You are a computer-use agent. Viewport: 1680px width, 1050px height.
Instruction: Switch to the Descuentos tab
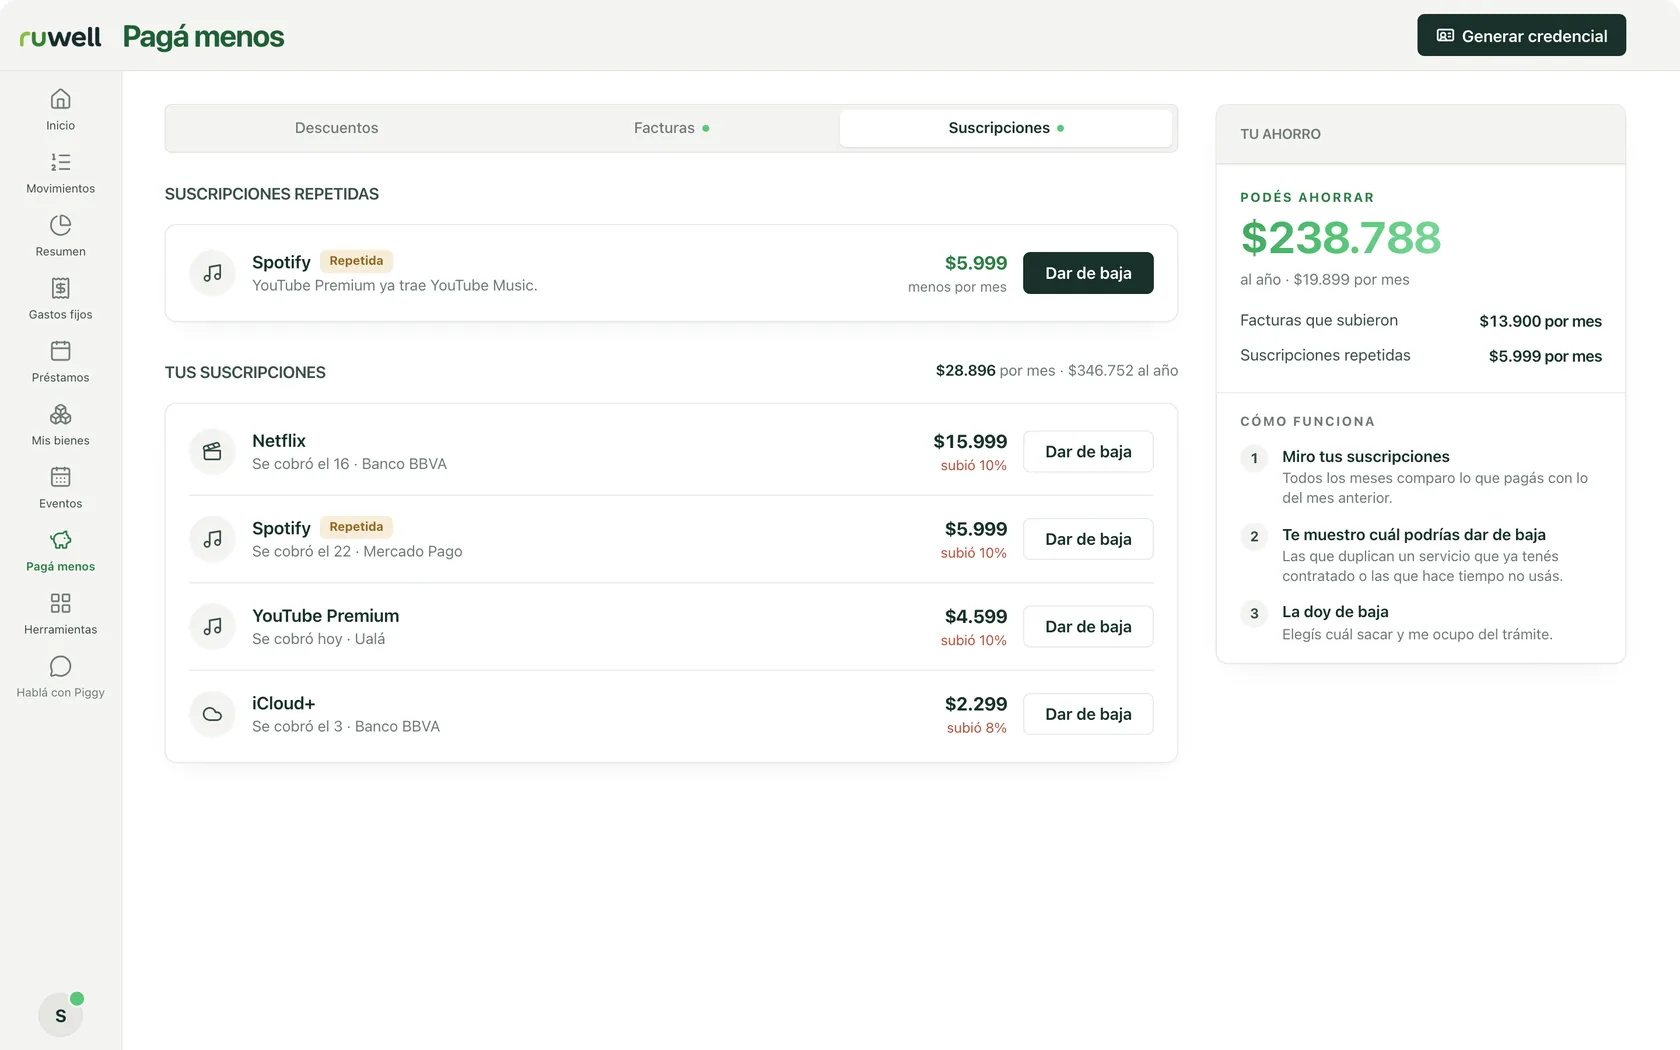[x=336, y=128]
